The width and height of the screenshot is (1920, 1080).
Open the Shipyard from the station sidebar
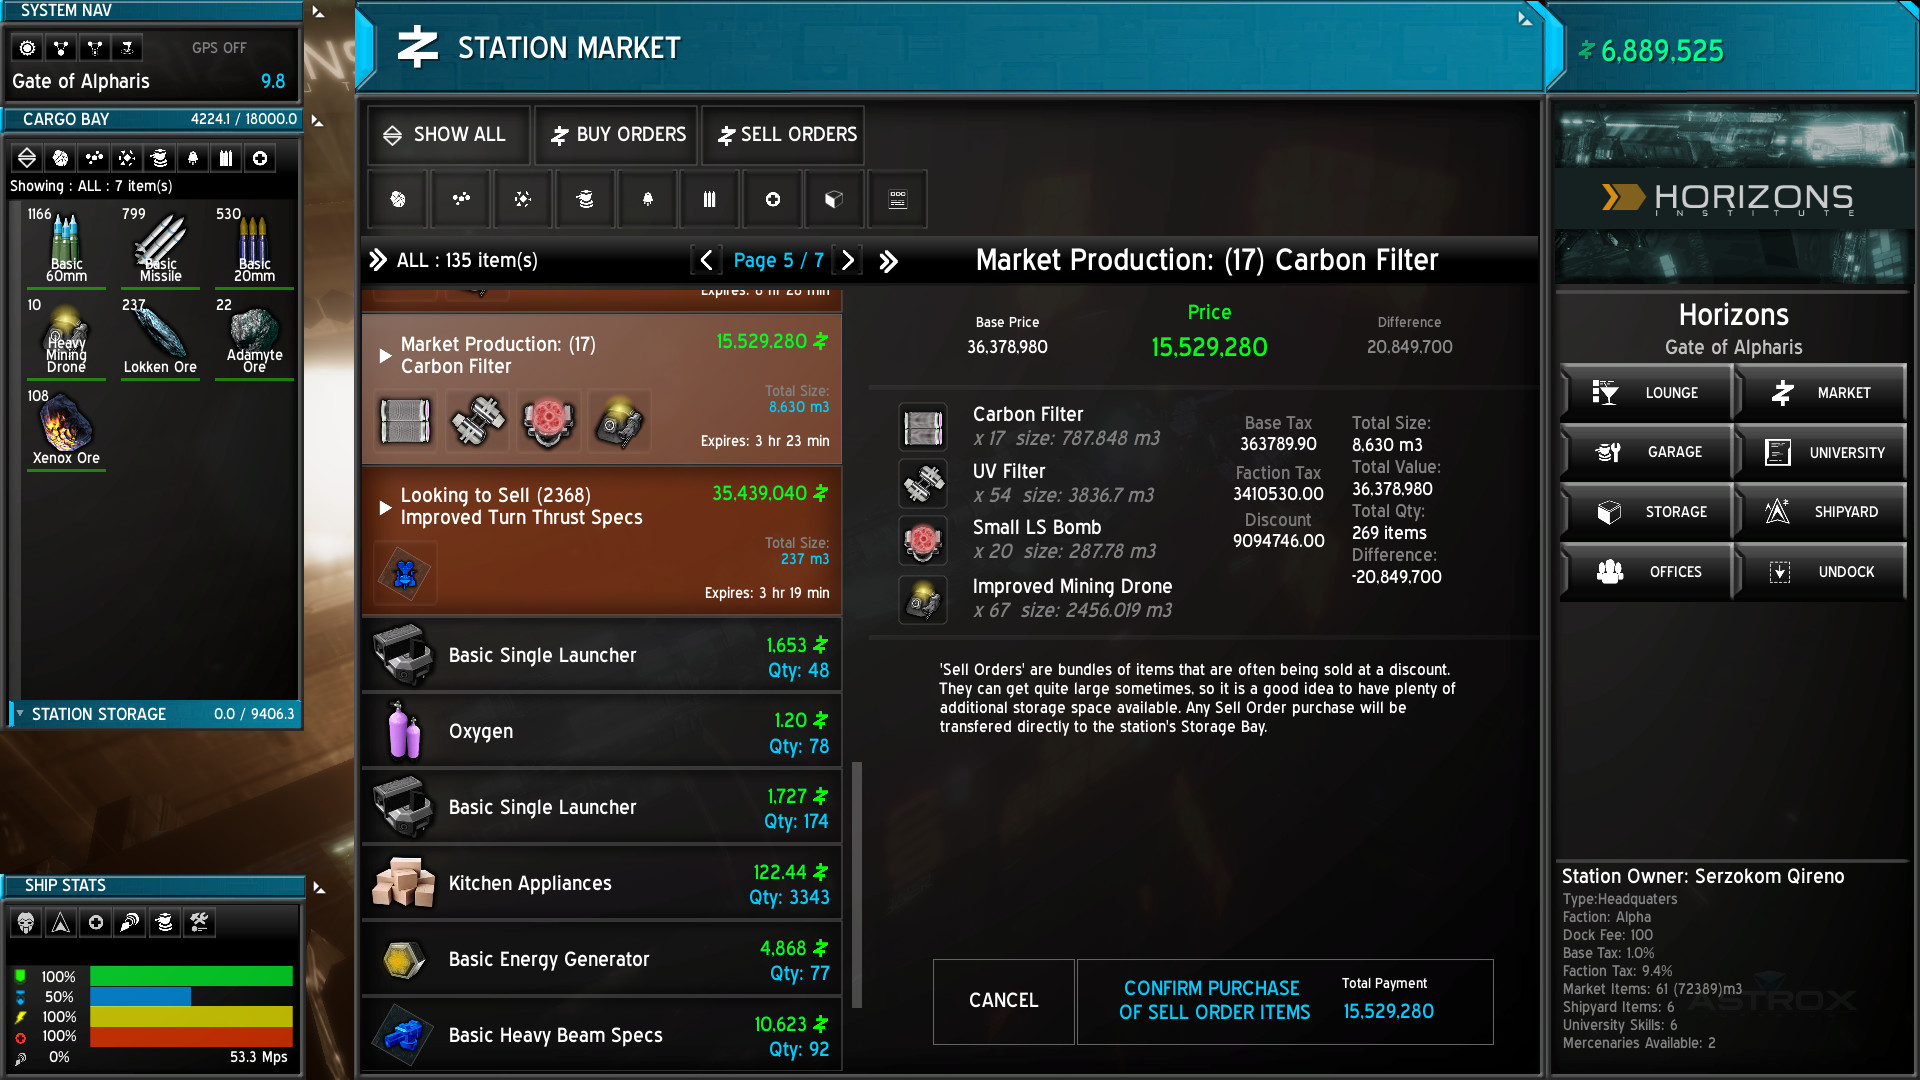(x=1822, y=512)
